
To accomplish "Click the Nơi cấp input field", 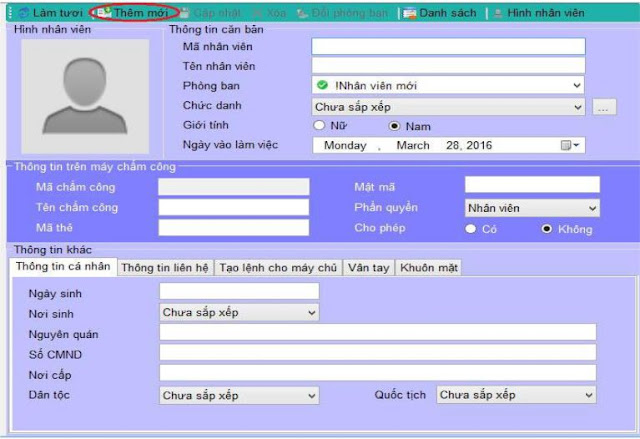I will click(x=378, y=372).
